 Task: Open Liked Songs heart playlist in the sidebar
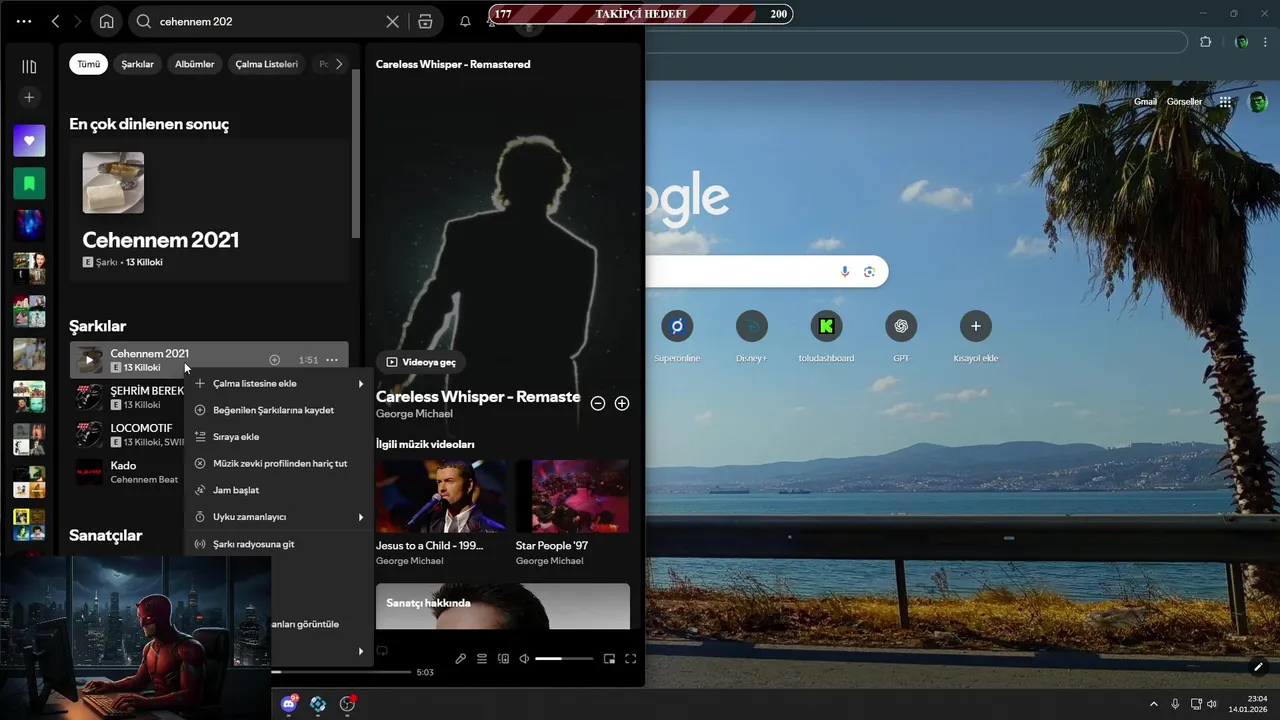click(x=29, y=141)
